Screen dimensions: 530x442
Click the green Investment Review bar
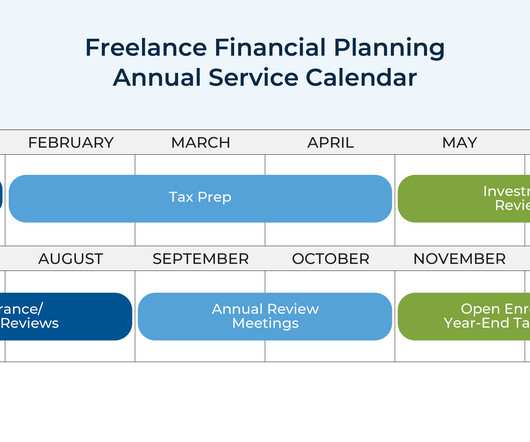464,199
